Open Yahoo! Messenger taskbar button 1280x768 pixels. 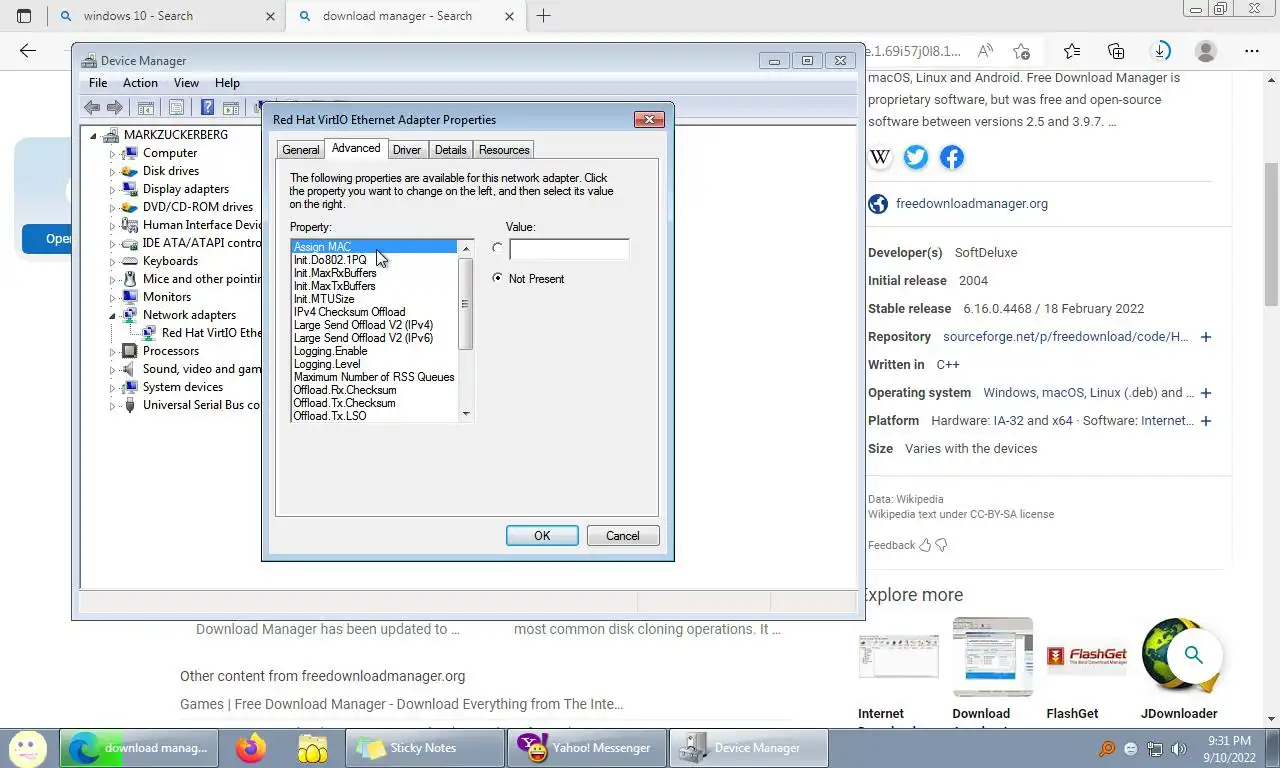pos(587,748)
